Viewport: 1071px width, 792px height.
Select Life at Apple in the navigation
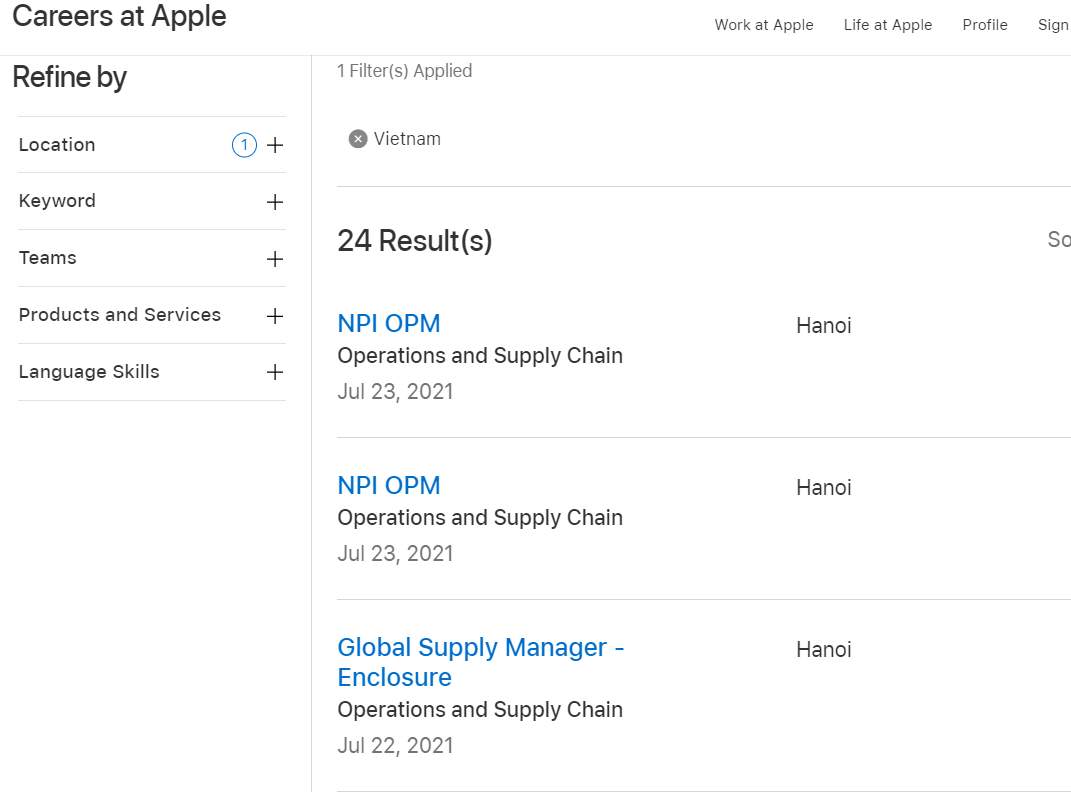[888, 25]
